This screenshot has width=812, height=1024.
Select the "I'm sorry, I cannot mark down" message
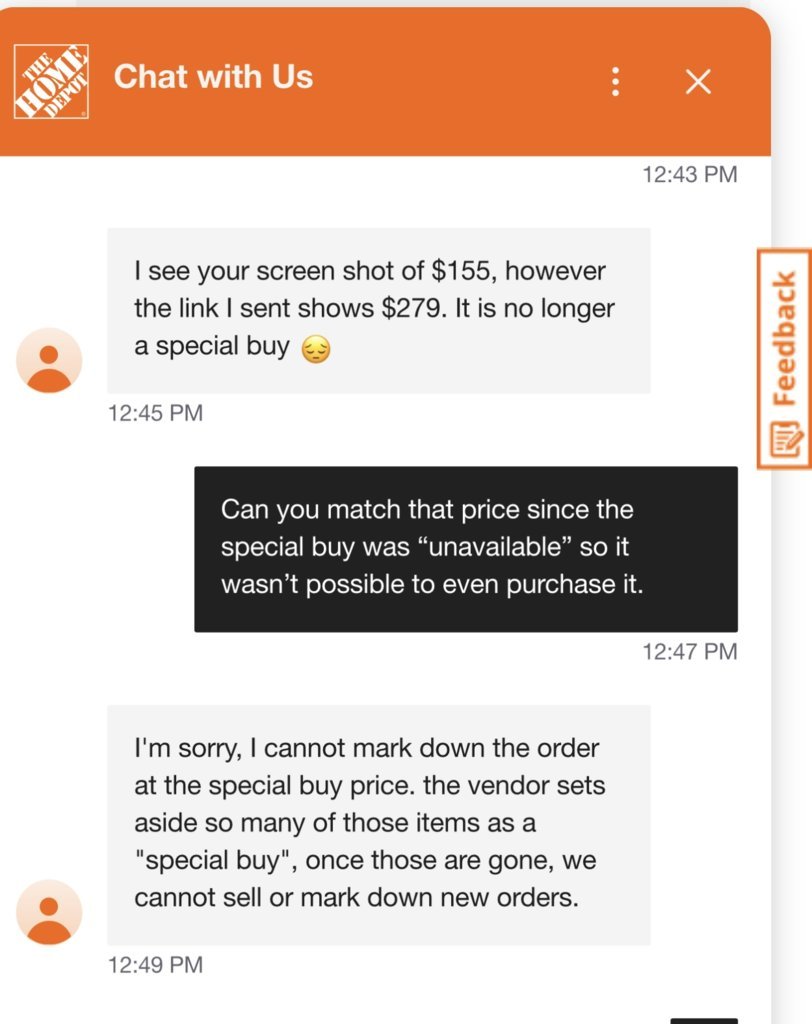[x=379, y=825]
